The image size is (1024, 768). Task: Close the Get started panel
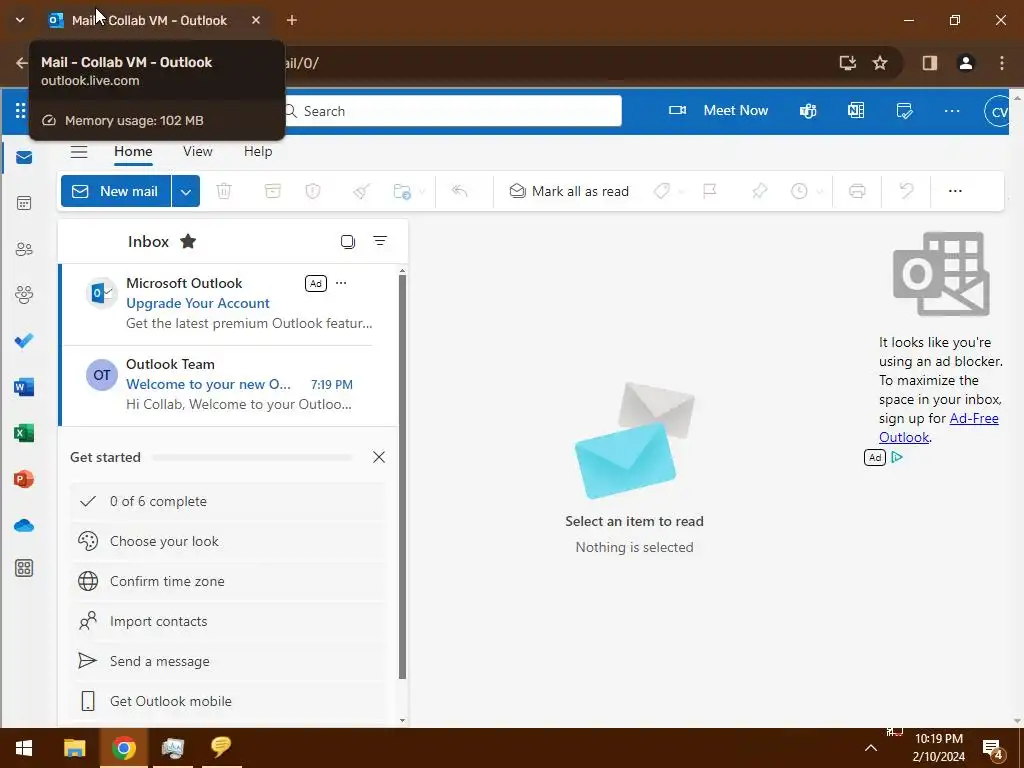point(379,457)
